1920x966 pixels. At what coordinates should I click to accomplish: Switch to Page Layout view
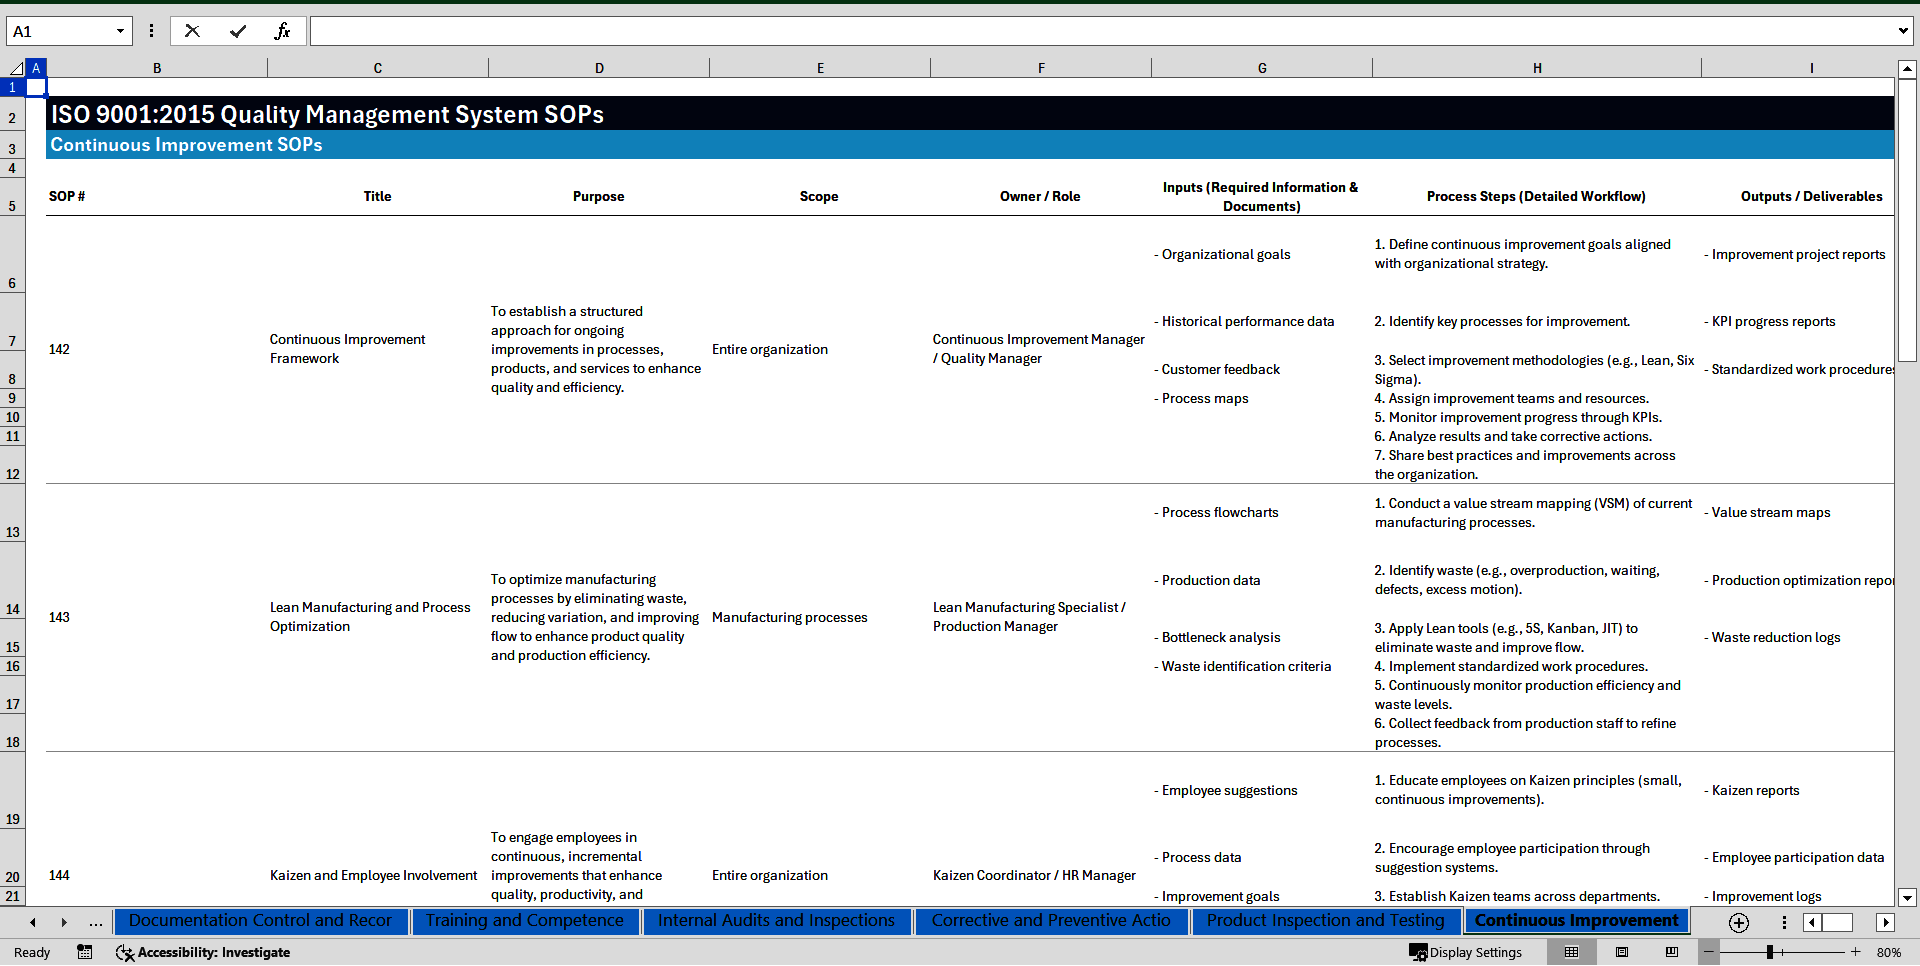point(1622,952)
